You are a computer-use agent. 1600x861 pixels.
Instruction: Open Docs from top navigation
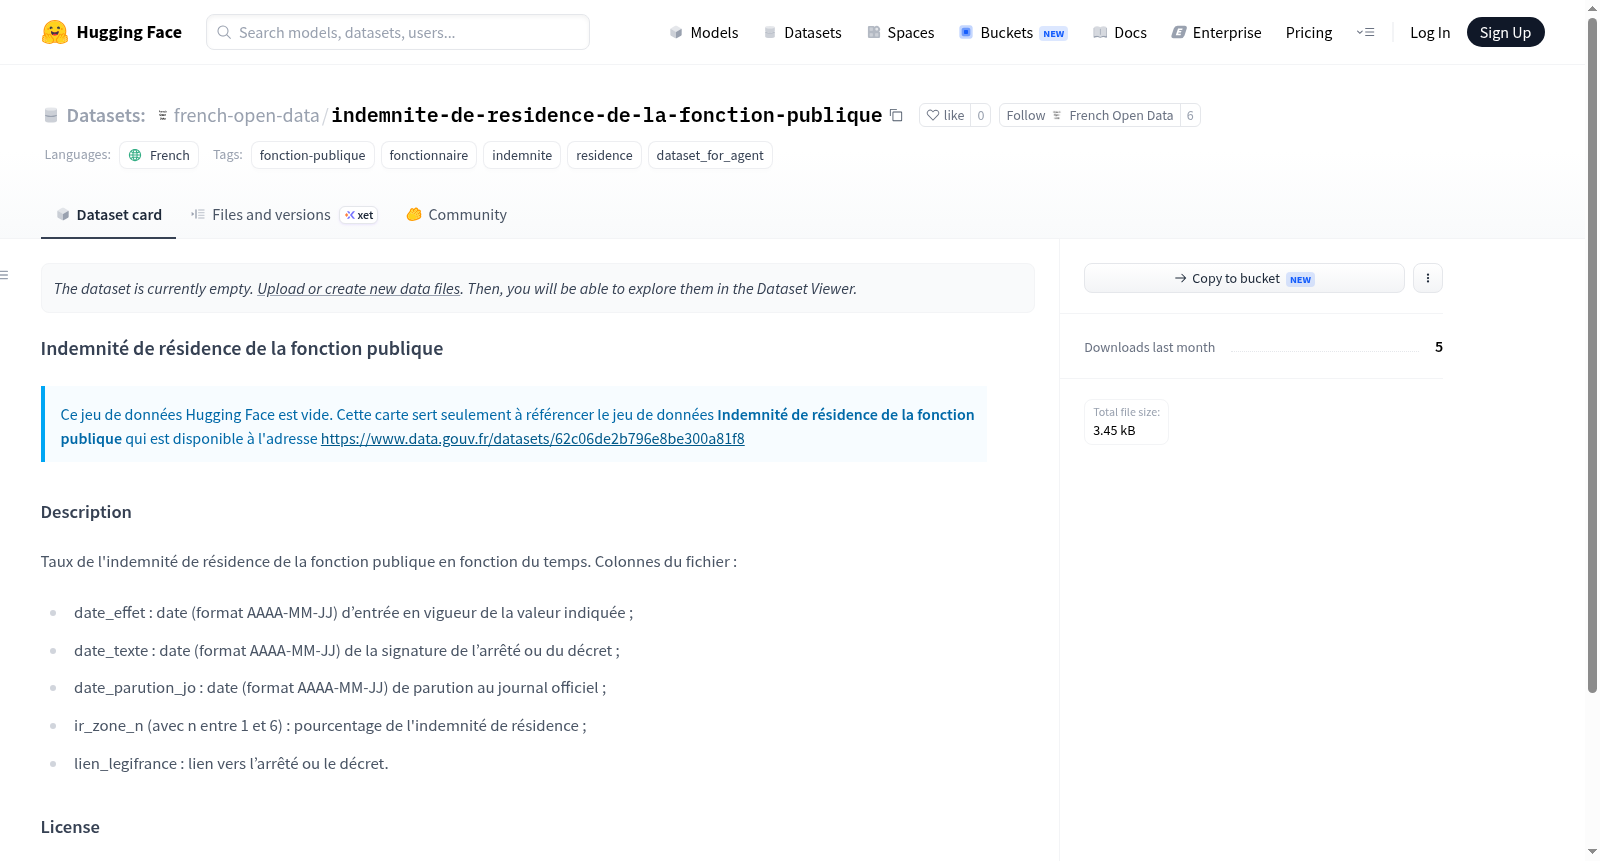[1120, 33]
